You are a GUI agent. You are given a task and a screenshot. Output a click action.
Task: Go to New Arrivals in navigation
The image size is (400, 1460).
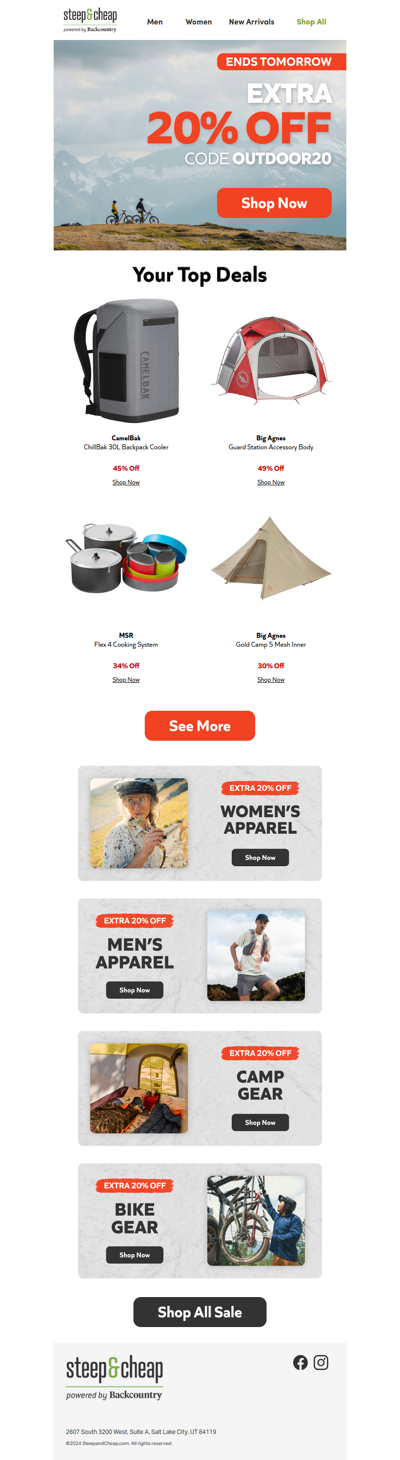251,21
